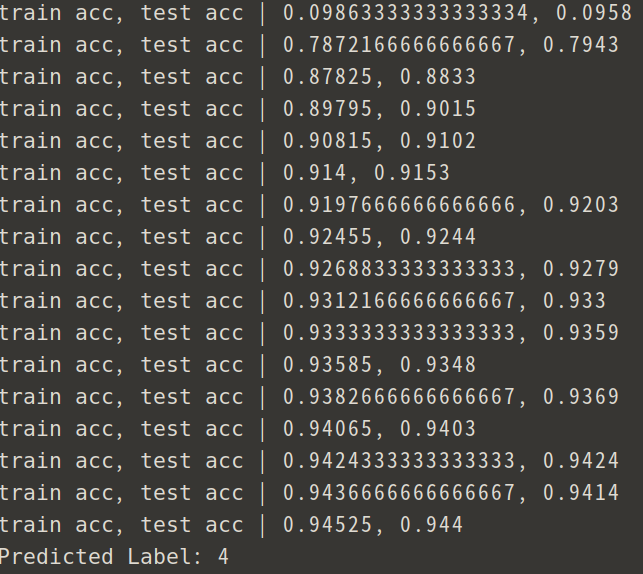Click train accuracy 0.87825 in third line
The width and height of the screenshot is (643, 574).
point(327,77)
